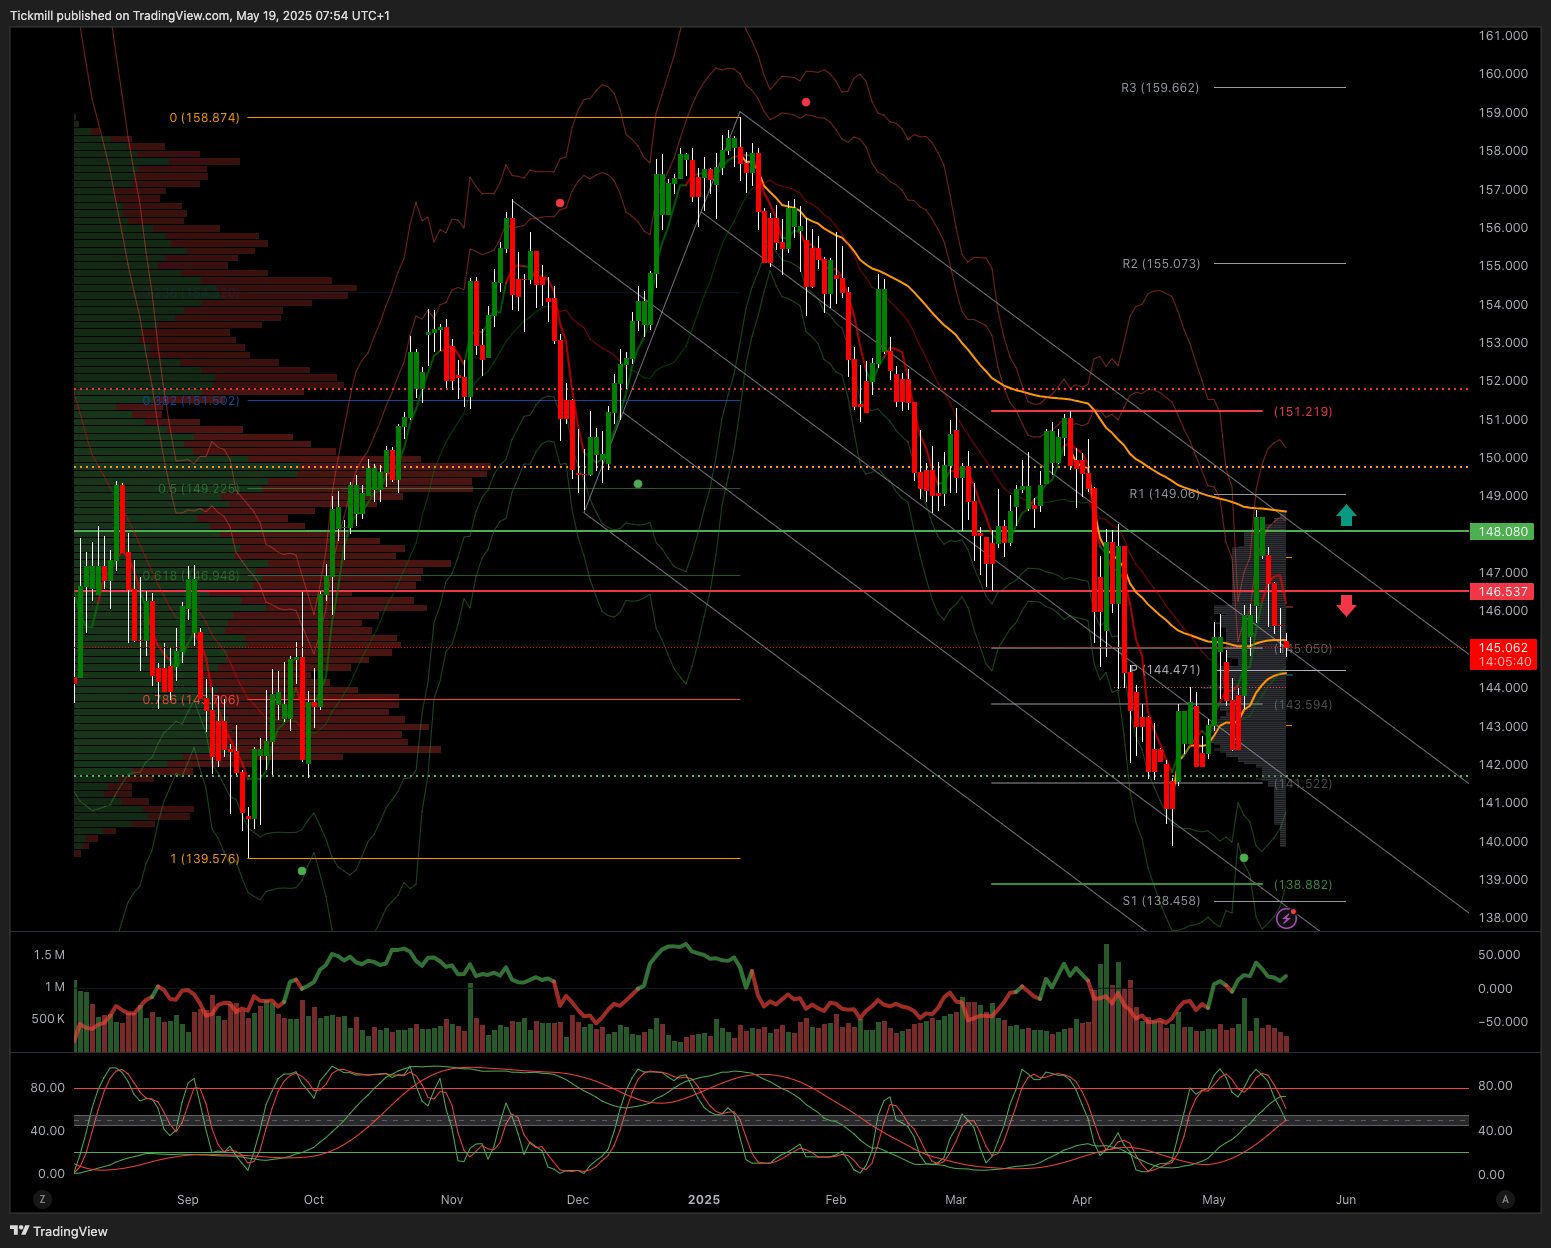Click the 0.382 (151.502) Fibonacci label
The height and width of the screenshot is (1248, 1551).
(191, 401)
